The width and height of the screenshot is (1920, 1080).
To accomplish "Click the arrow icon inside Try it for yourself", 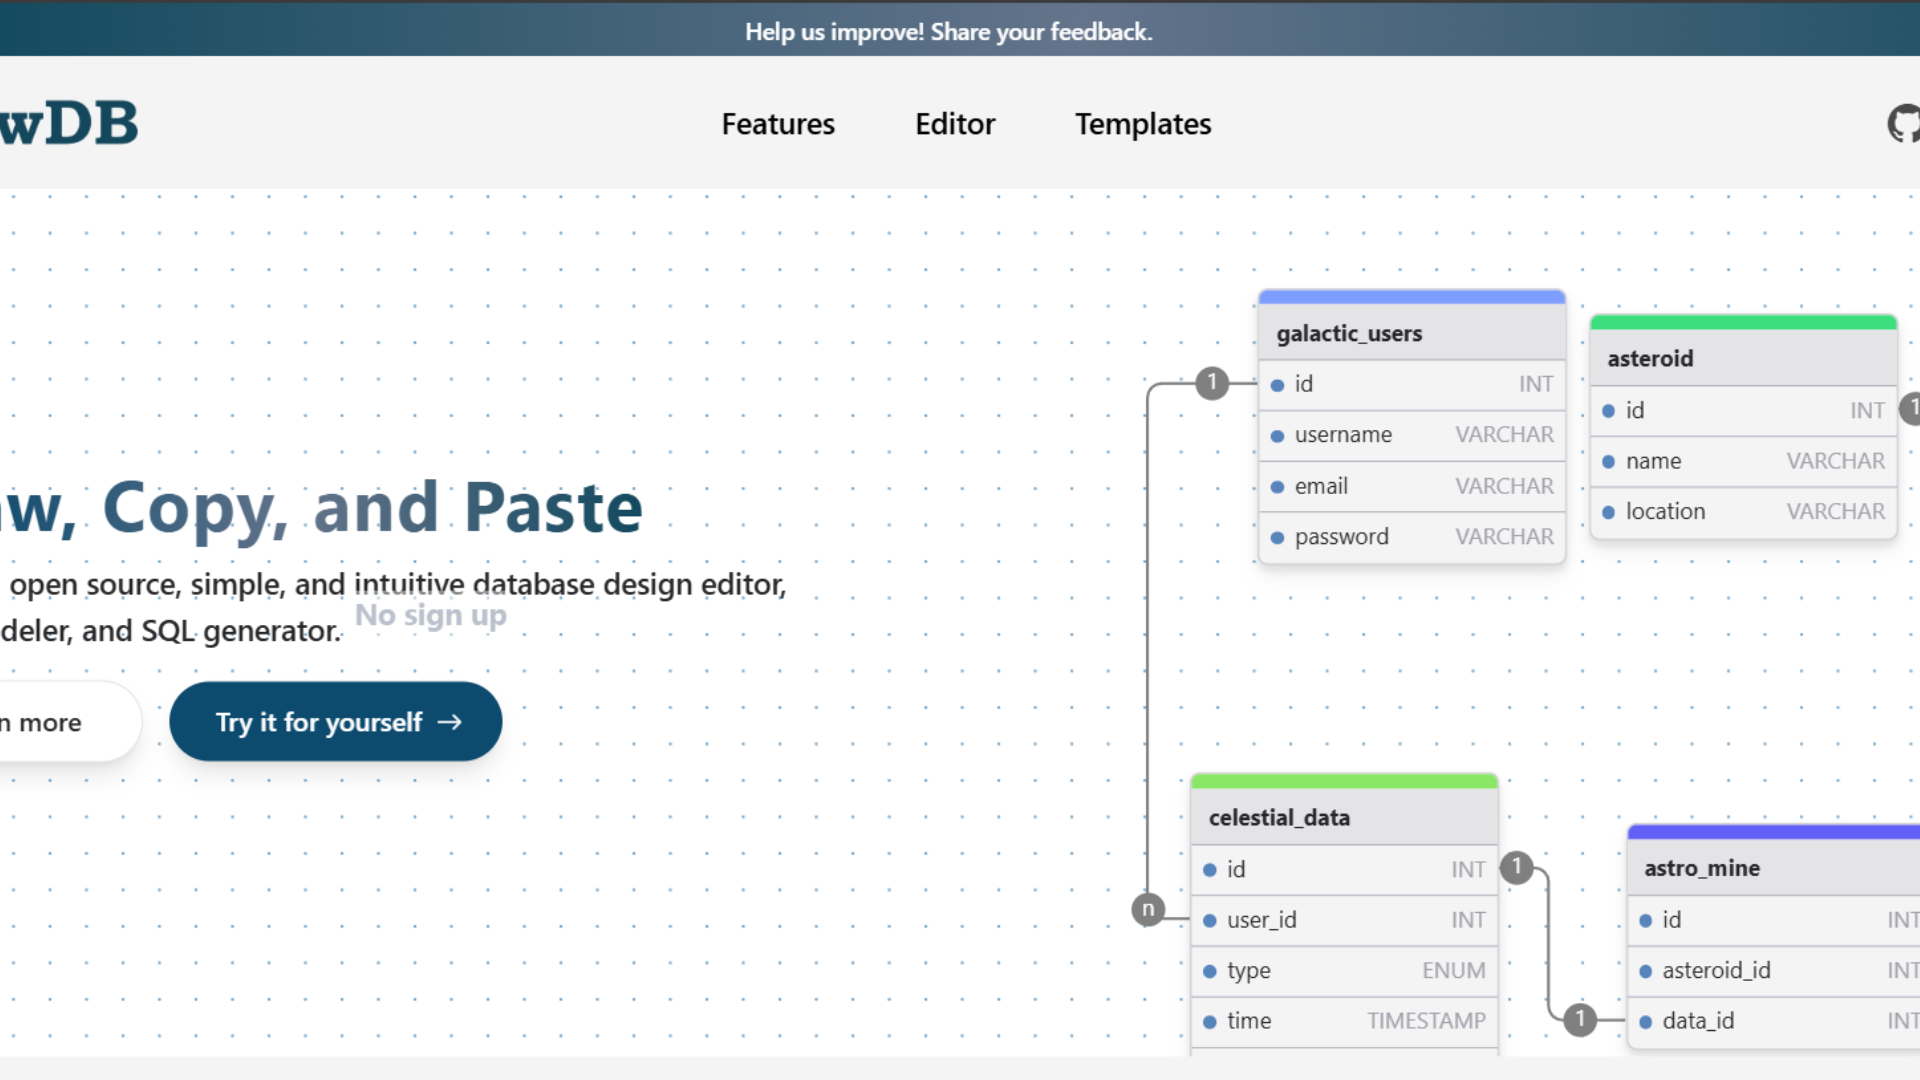I will tap(452, 721).
